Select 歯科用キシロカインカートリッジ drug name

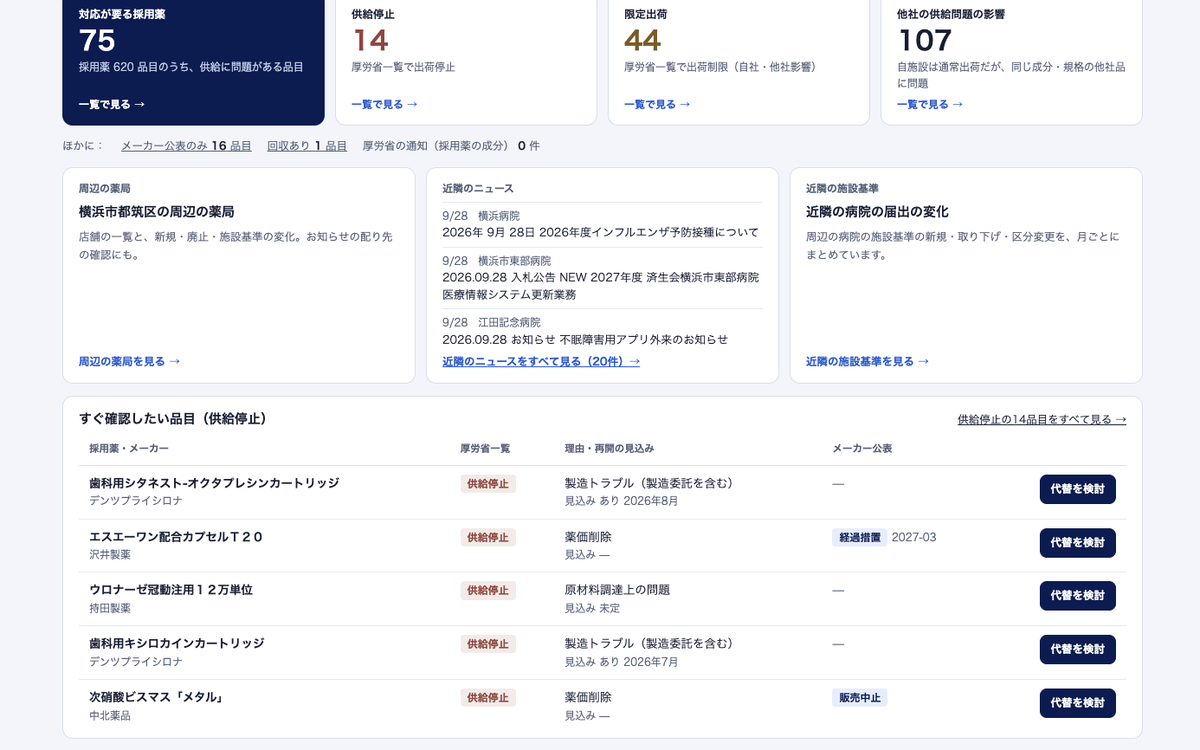177,643
